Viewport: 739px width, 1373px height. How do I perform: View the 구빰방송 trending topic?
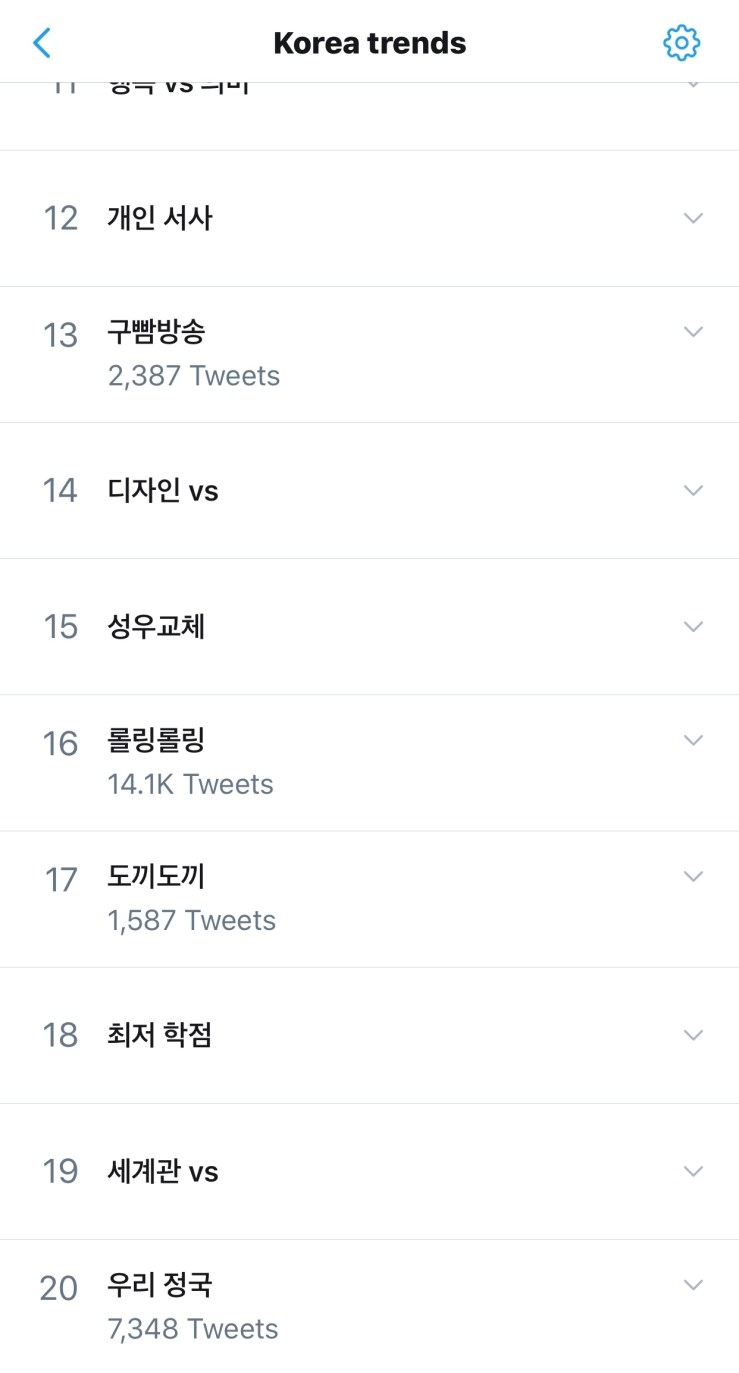pos(157,333)
